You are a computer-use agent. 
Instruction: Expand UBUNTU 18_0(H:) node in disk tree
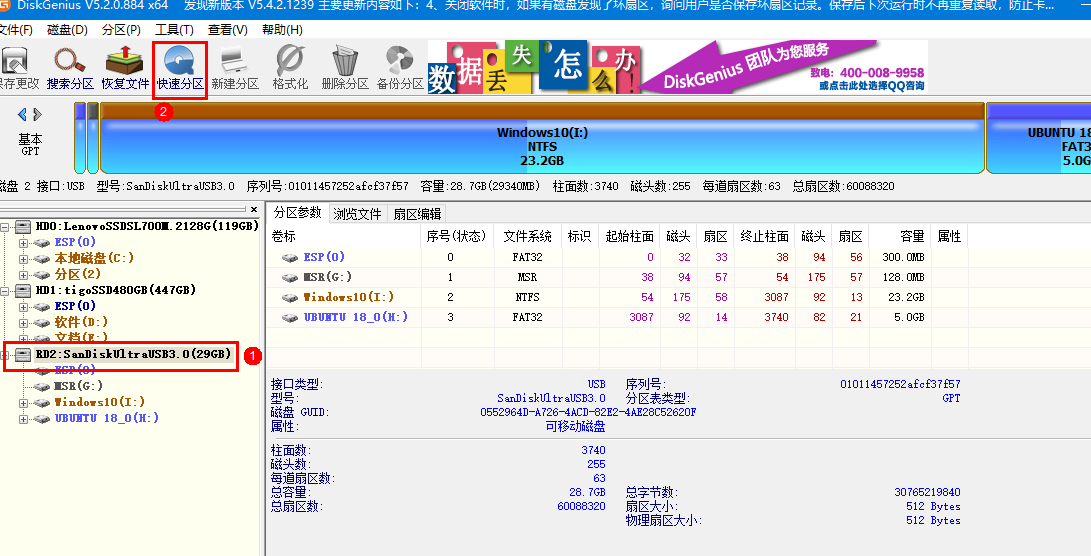23,419
